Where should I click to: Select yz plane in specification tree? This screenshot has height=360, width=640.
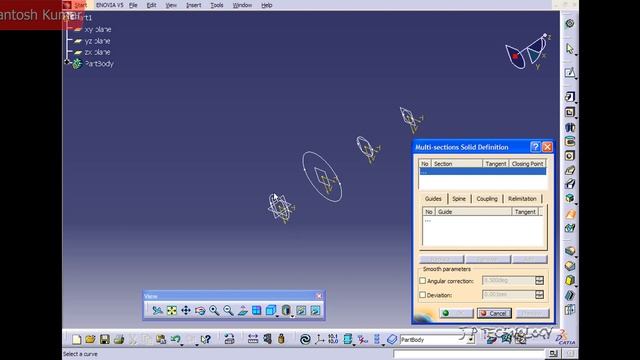click(x=97, y=41)
